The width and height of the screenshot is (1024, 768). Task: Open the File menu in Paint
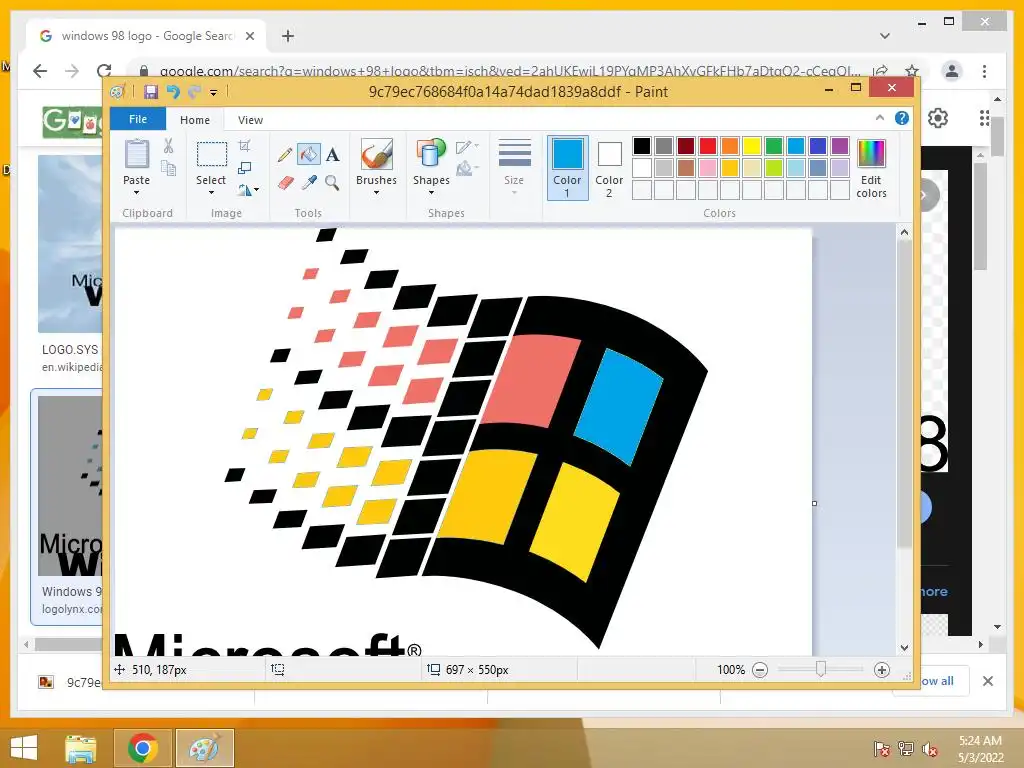pyautogui.click(x=138, y=119)
